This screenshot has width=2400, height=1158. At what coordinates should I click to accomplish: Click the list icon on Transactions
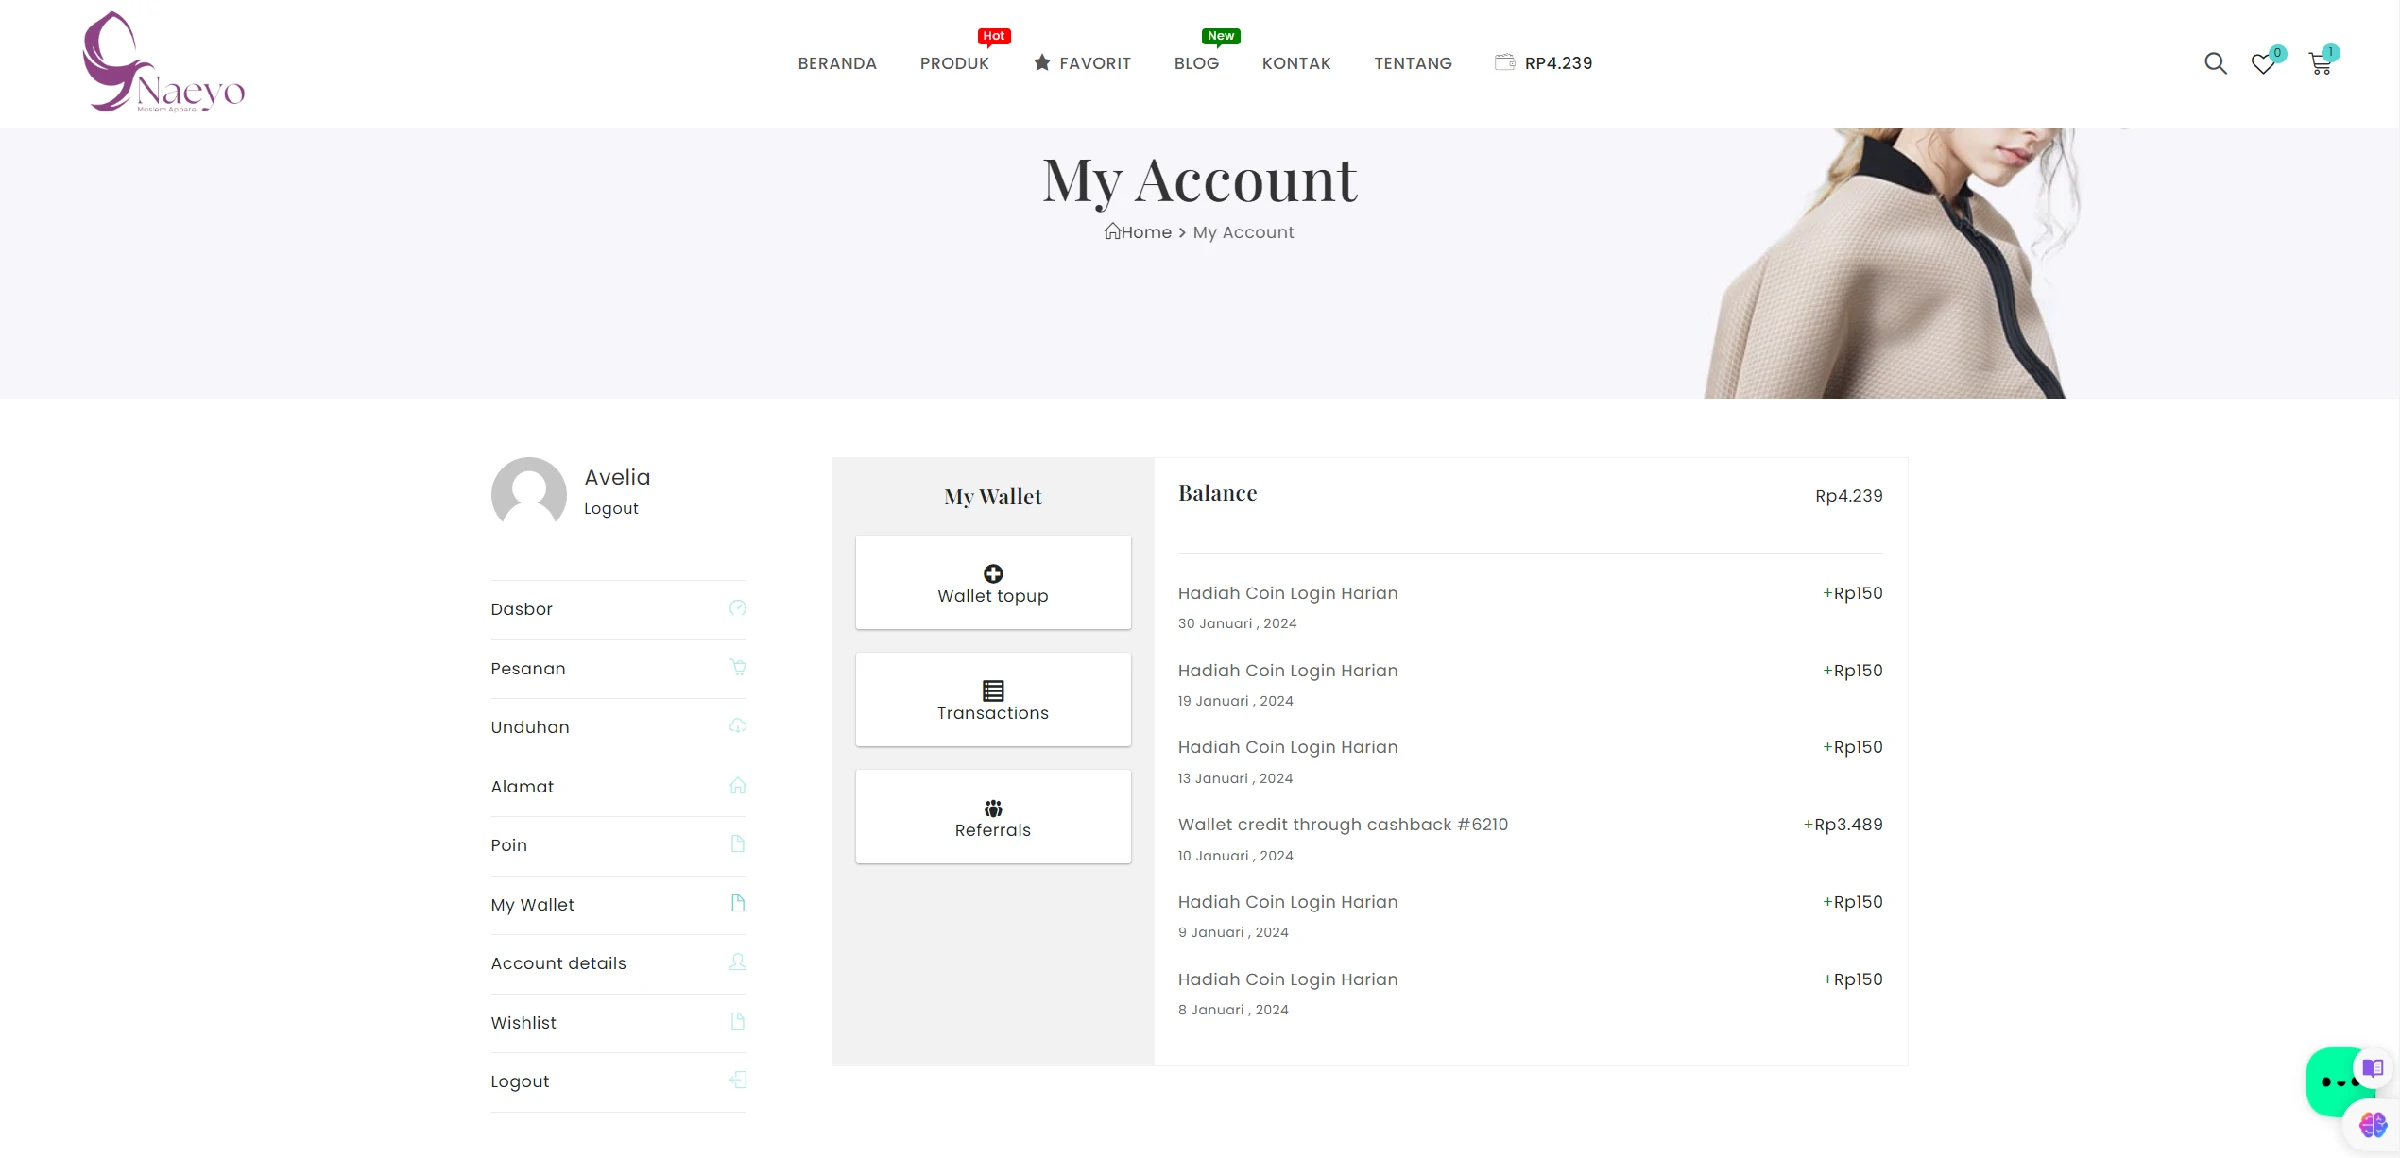pyautogui.click(x=993, y=691)
